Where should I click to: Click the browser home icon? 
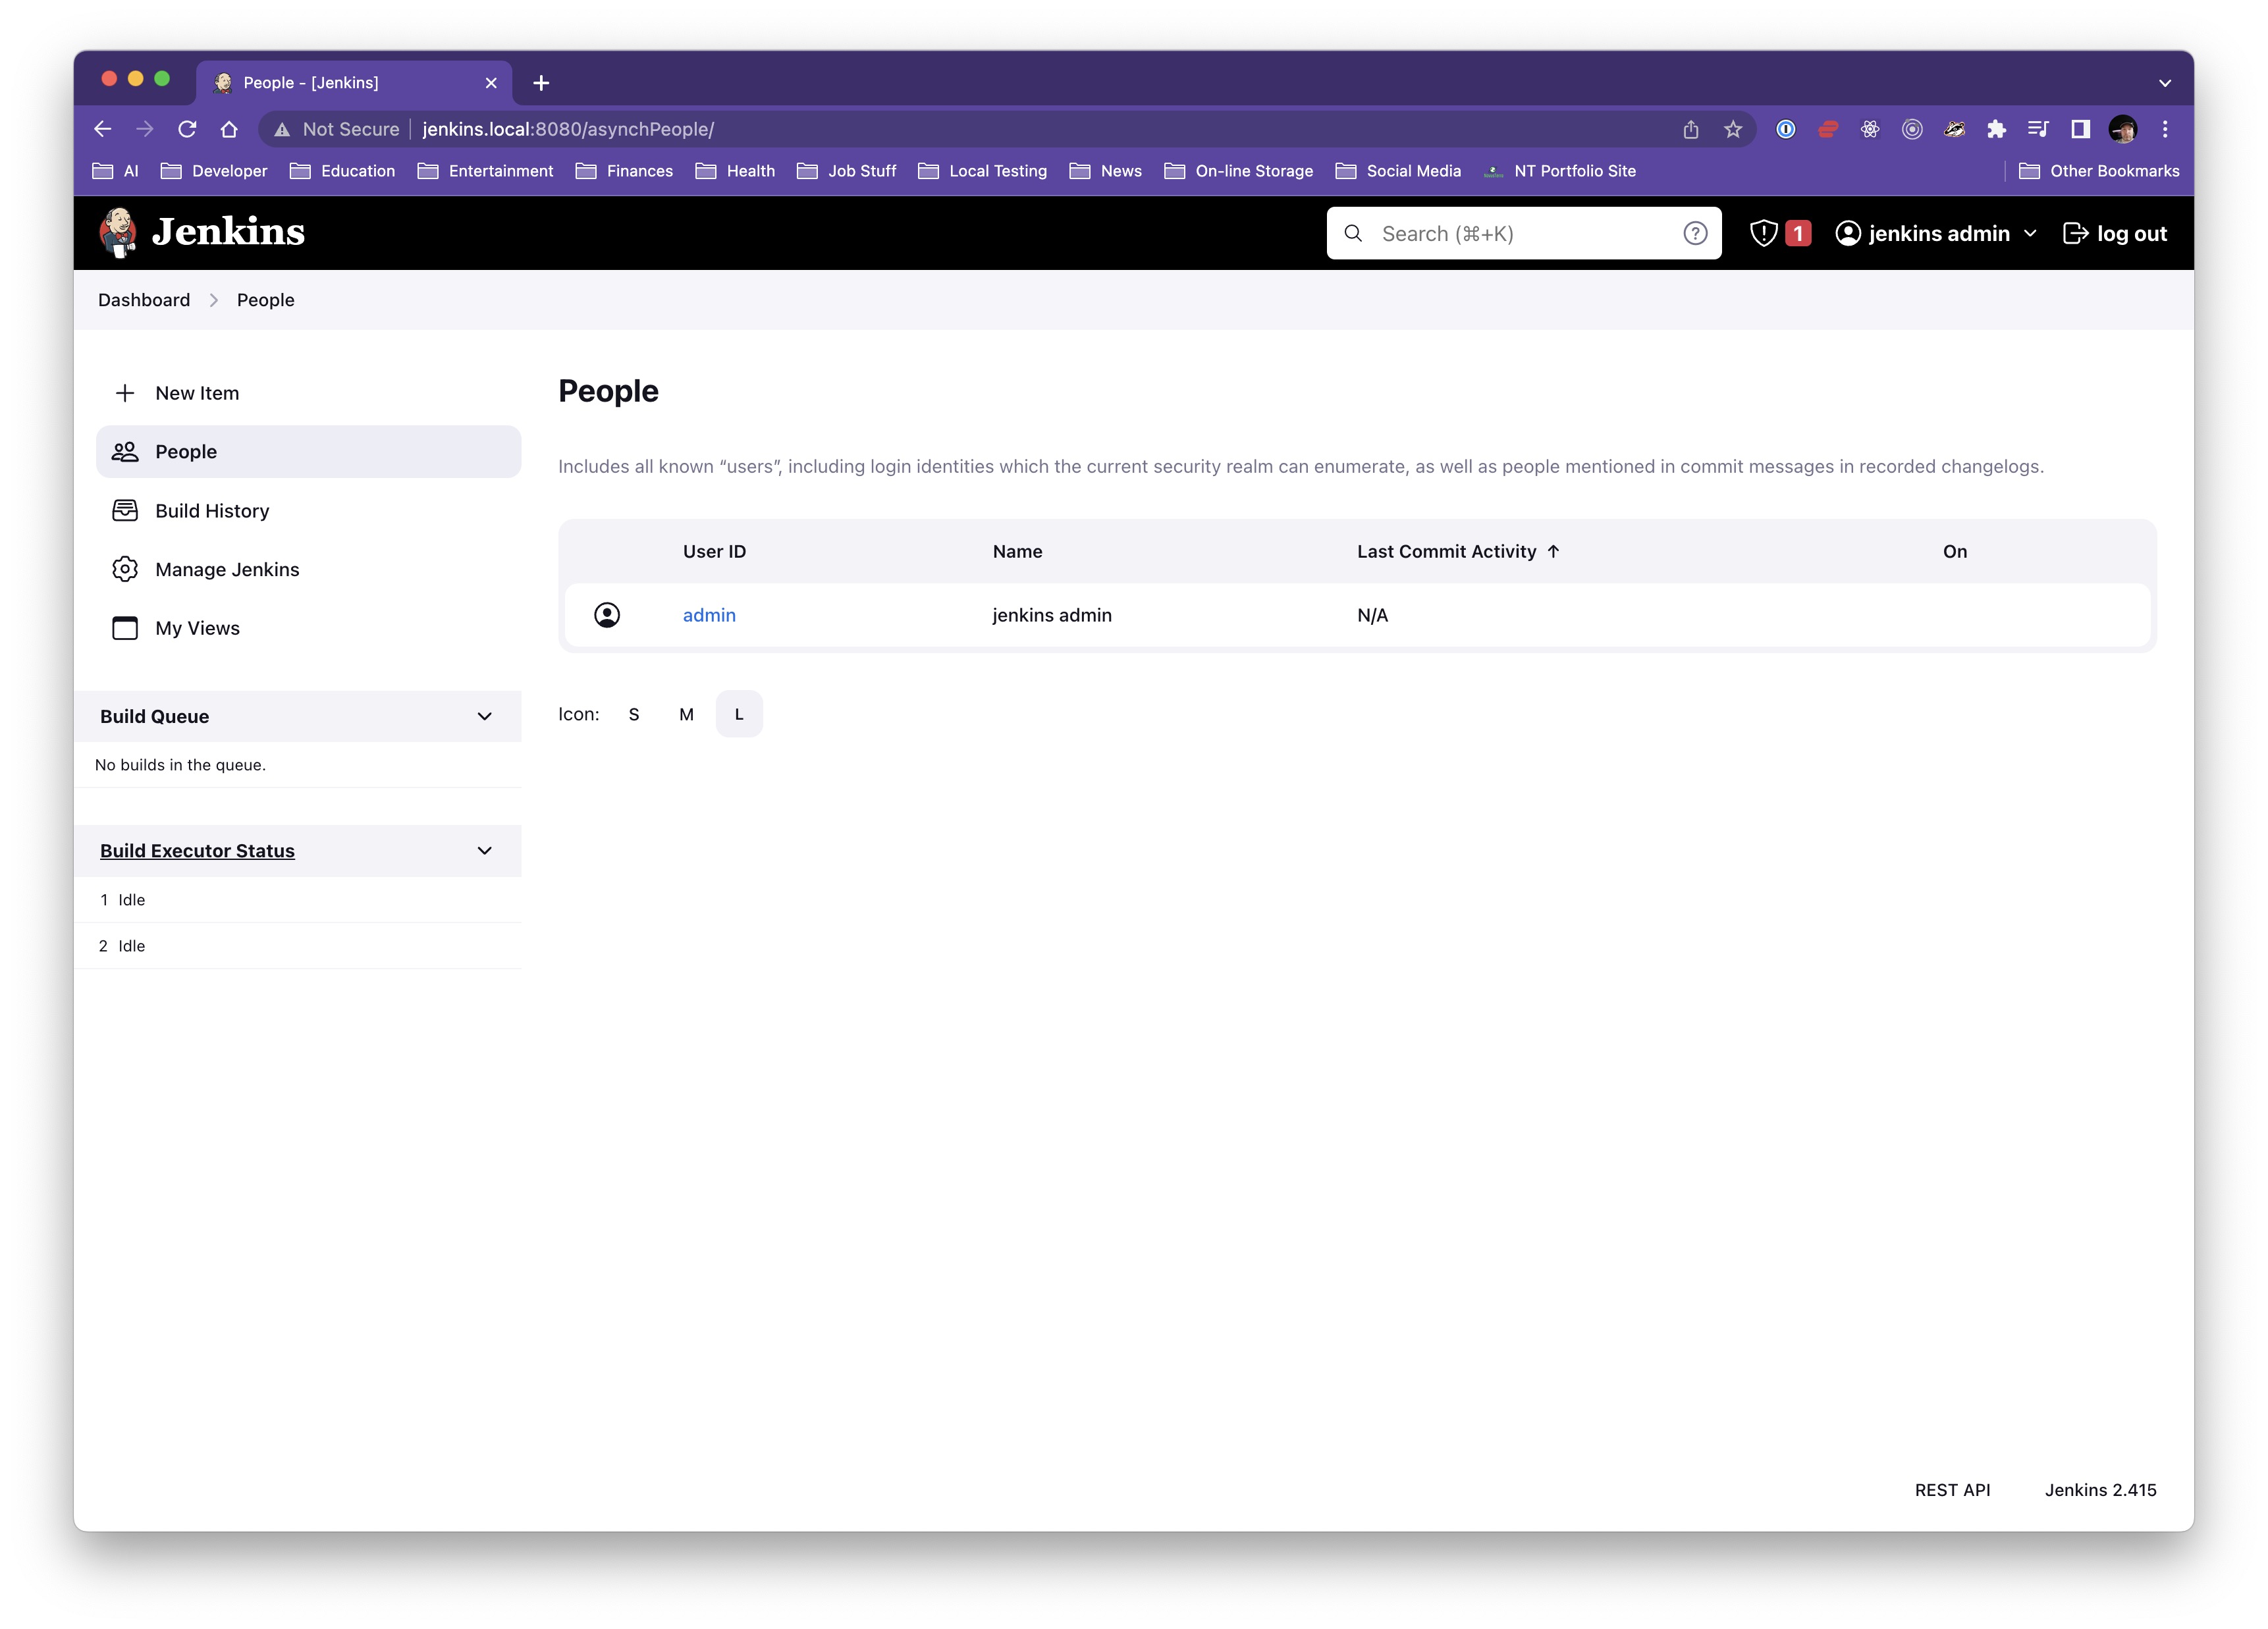point(229,129)
